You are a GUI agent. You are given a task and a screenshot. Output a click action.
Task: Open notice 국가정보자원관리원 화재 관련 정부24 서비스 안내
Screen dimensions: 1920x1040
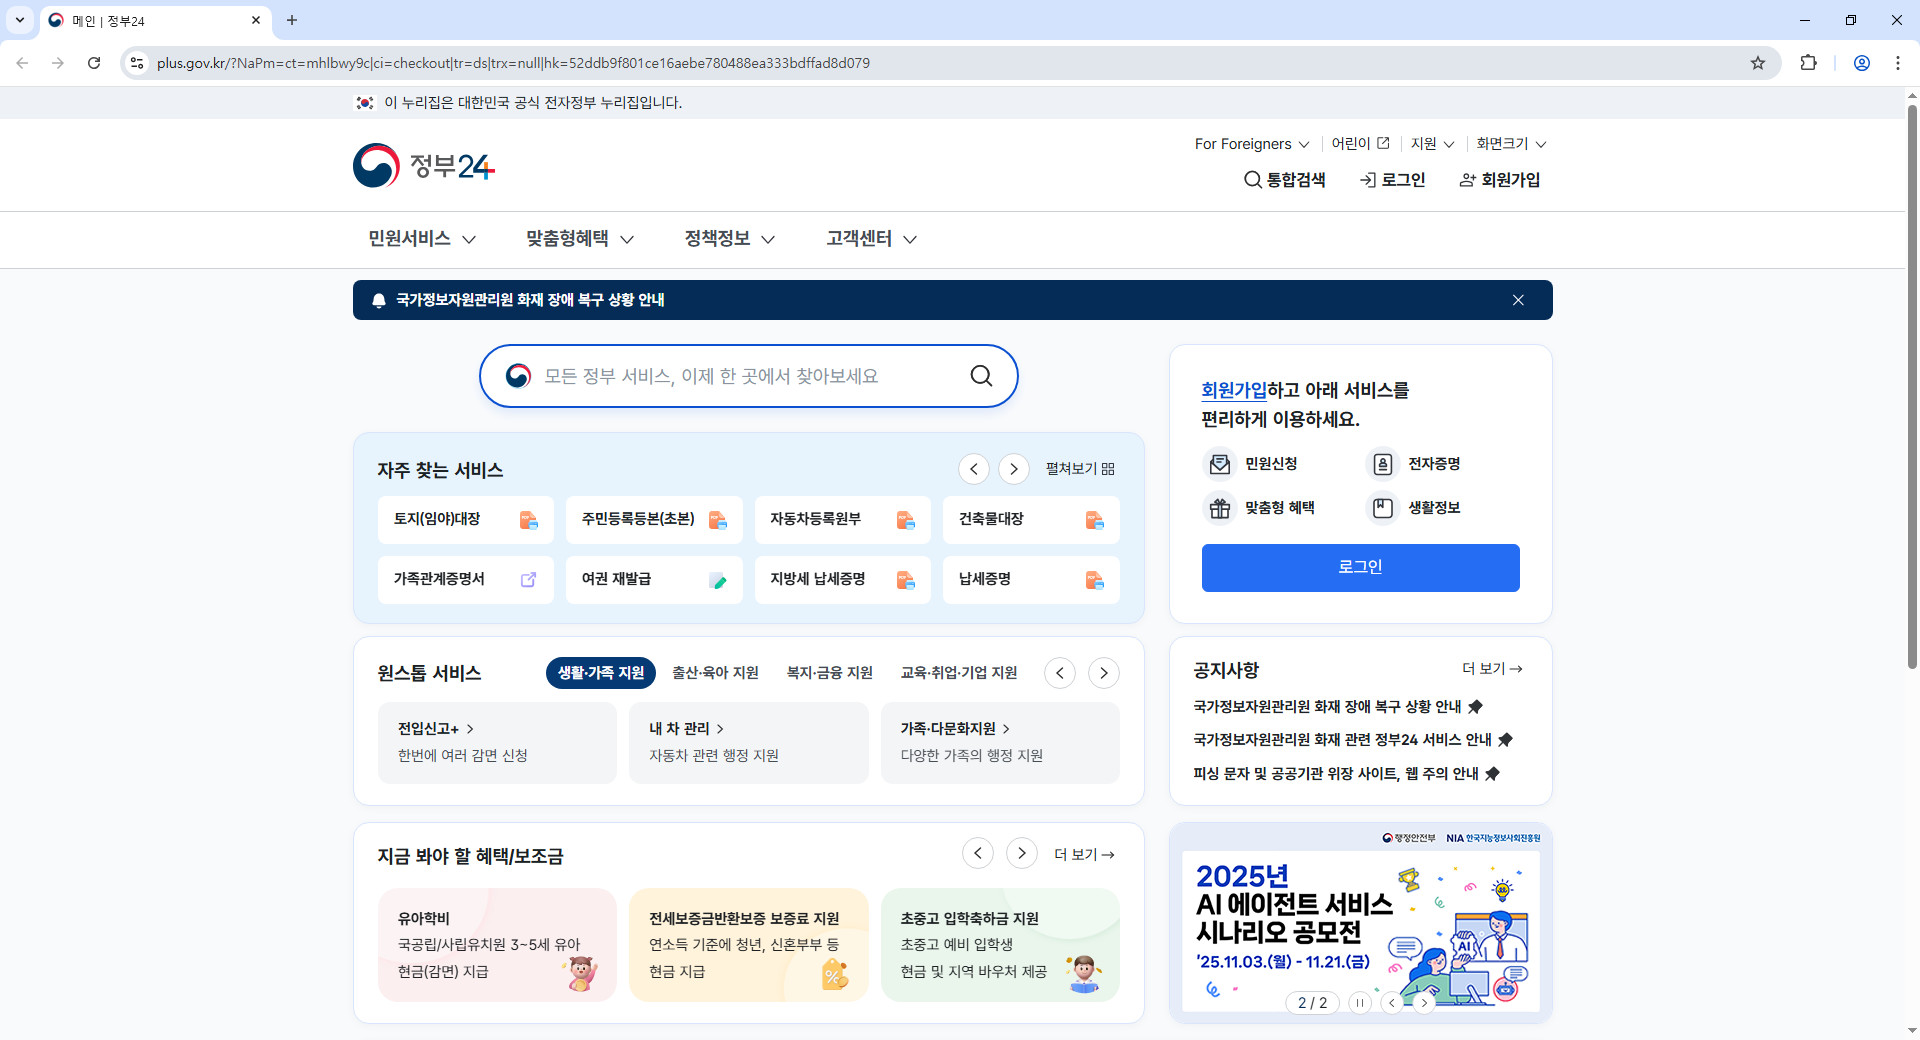click(1352, 740)
